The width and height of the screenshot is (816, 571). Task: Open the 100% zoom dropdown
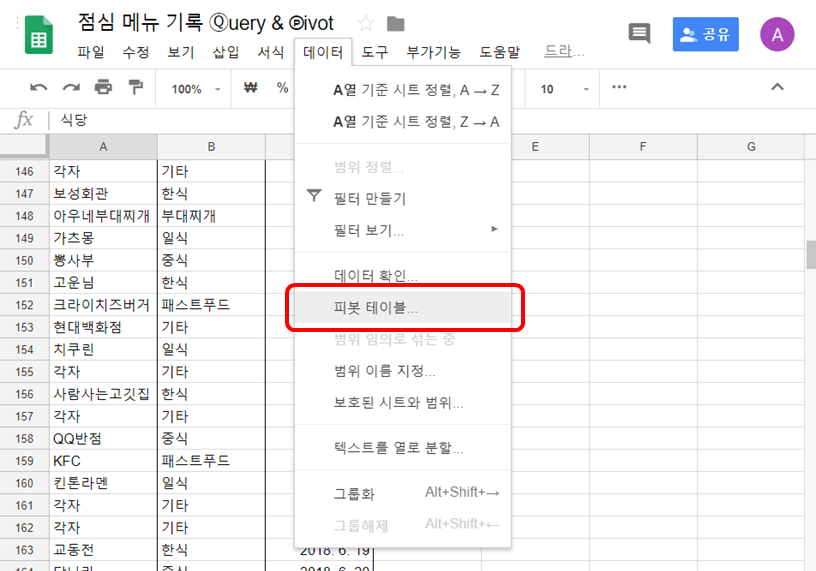[196, 89]
